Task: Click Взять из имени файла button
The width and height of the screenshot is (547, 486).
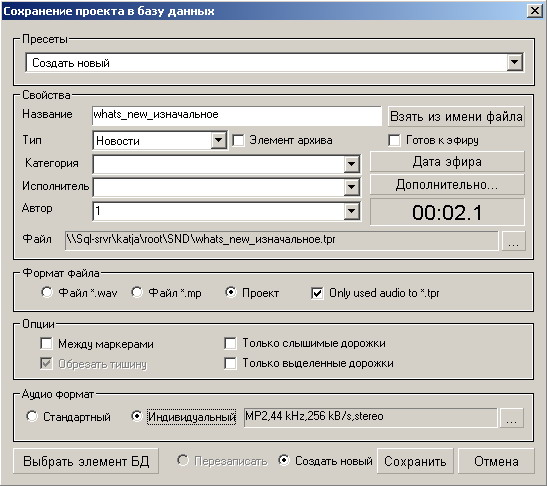Action: [x=456, y=116]
